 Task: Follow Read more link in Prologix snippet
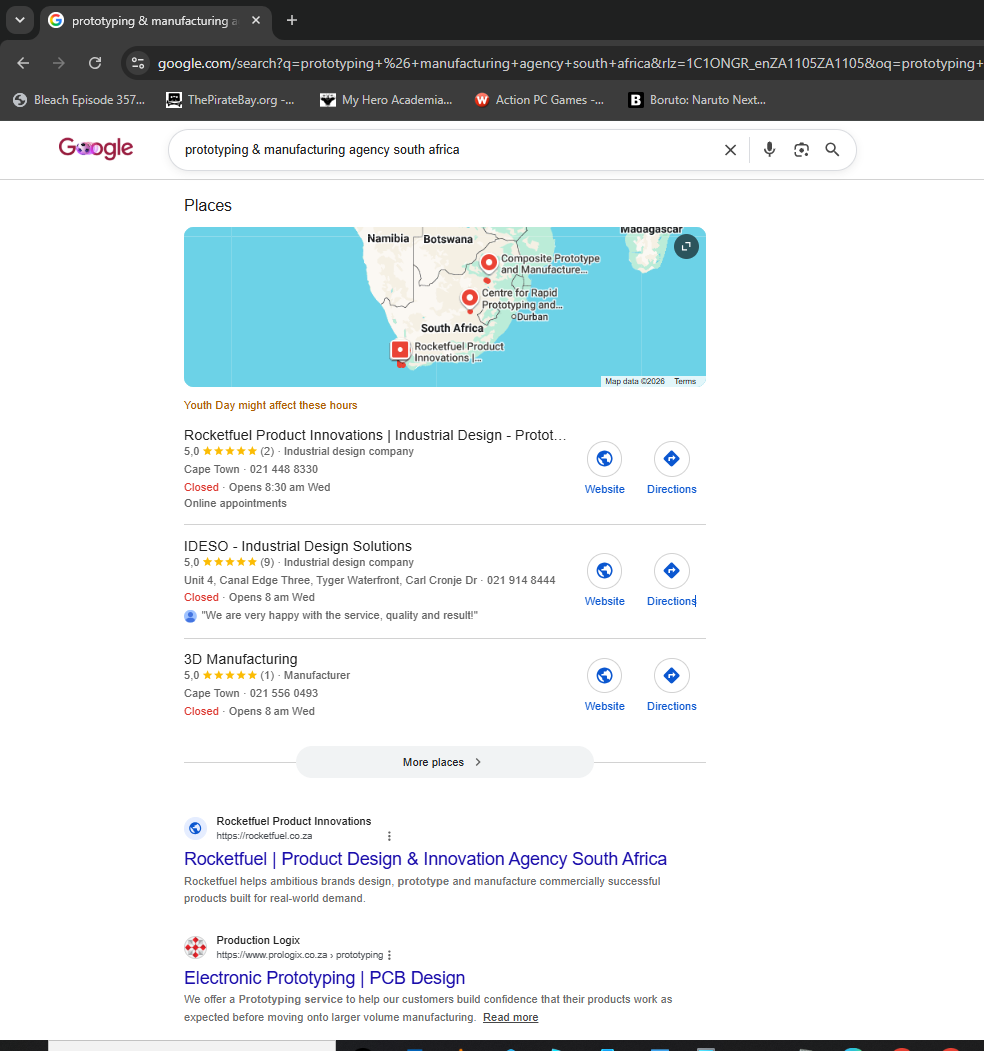[510, 1017]
